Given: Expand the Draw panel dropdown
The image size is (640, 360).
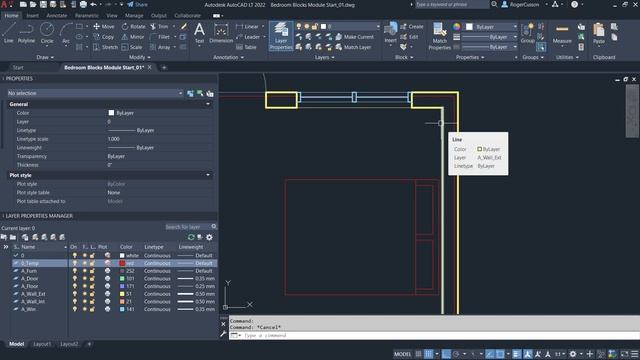Looking at the screenshot, I should point(45,58).
